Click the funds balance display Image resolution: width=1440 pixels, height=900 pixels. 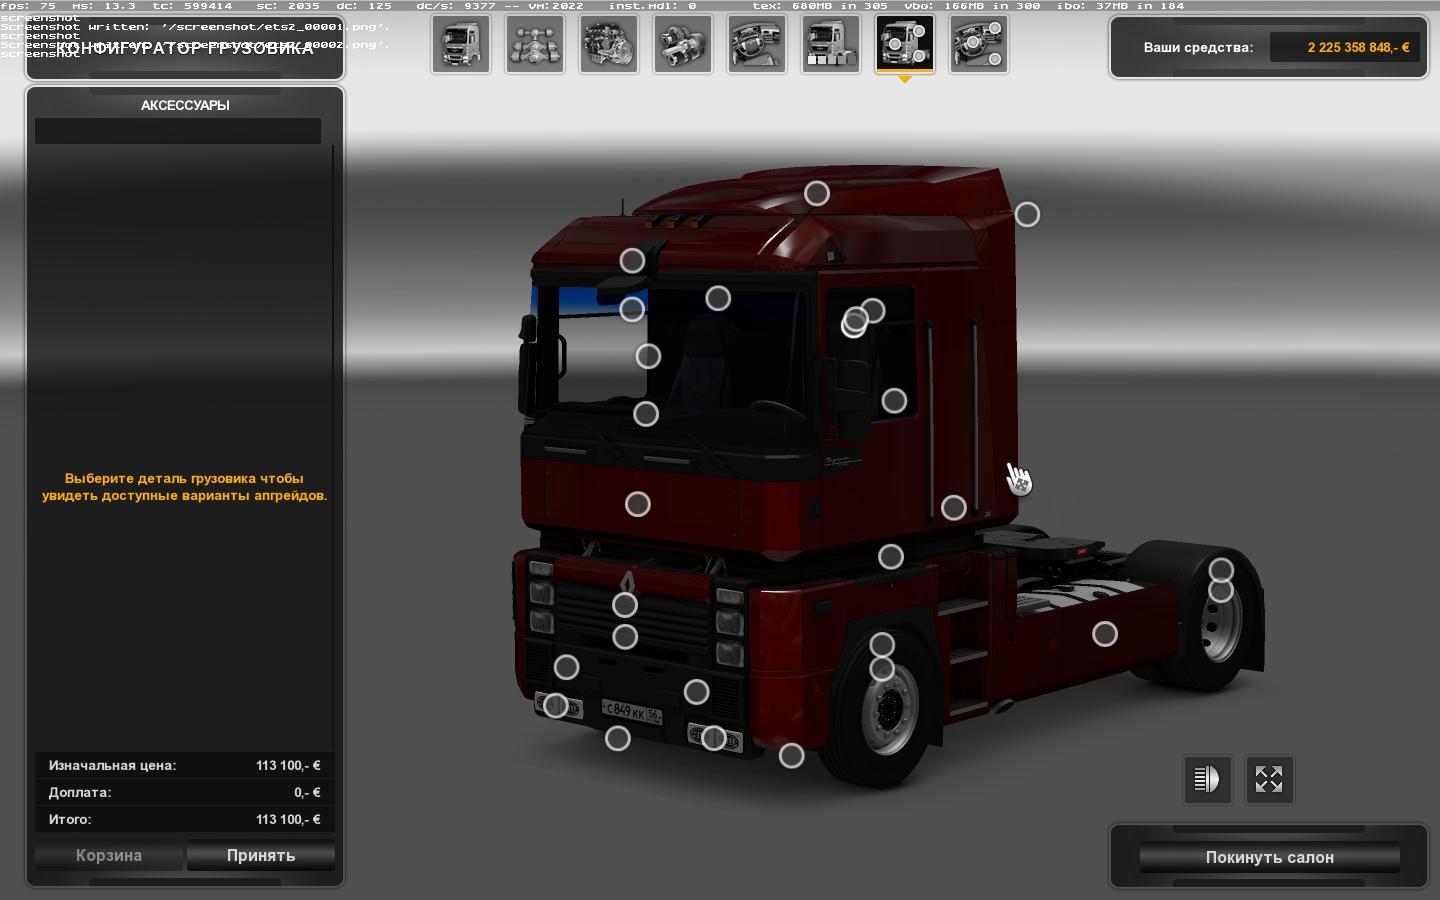click(x=1344, y=47)
